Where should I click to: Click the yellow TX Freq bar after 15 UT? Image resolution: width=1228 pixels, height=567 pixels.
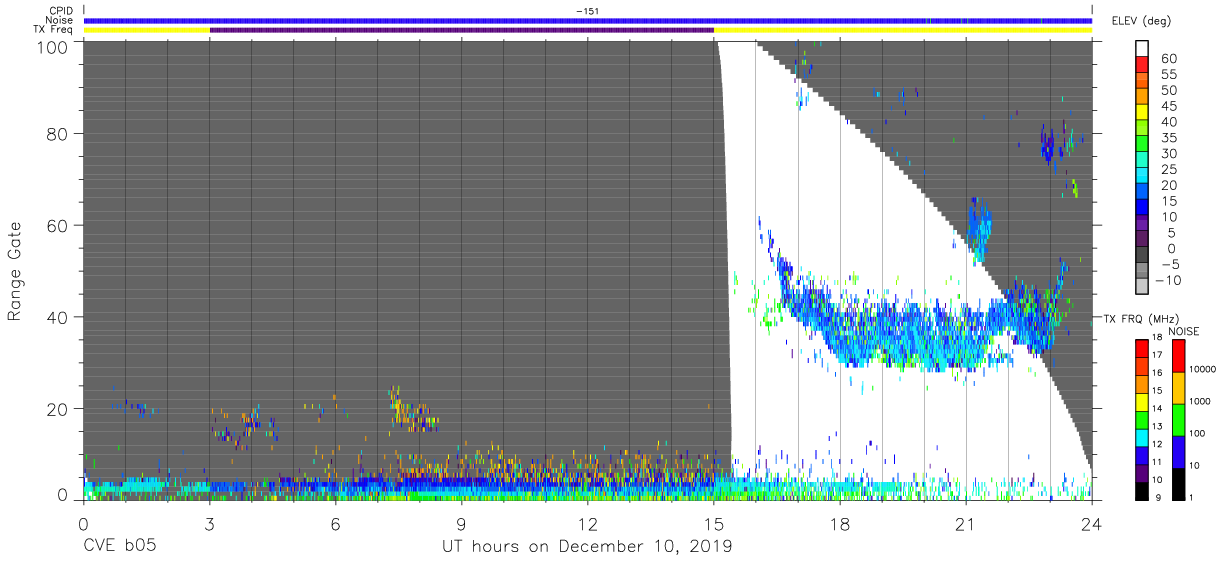(x=903, y=30)
